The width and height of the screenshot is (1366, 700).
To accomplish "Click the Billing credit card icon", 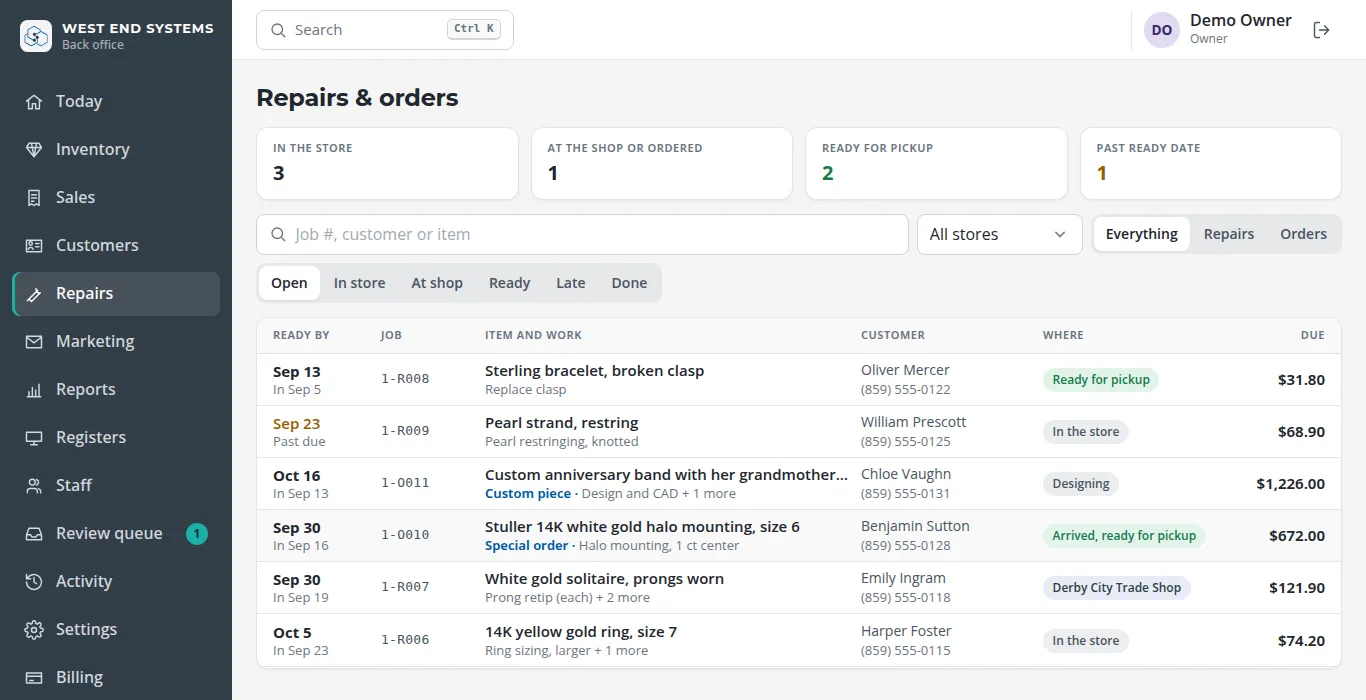I will [x=34, y=677].
